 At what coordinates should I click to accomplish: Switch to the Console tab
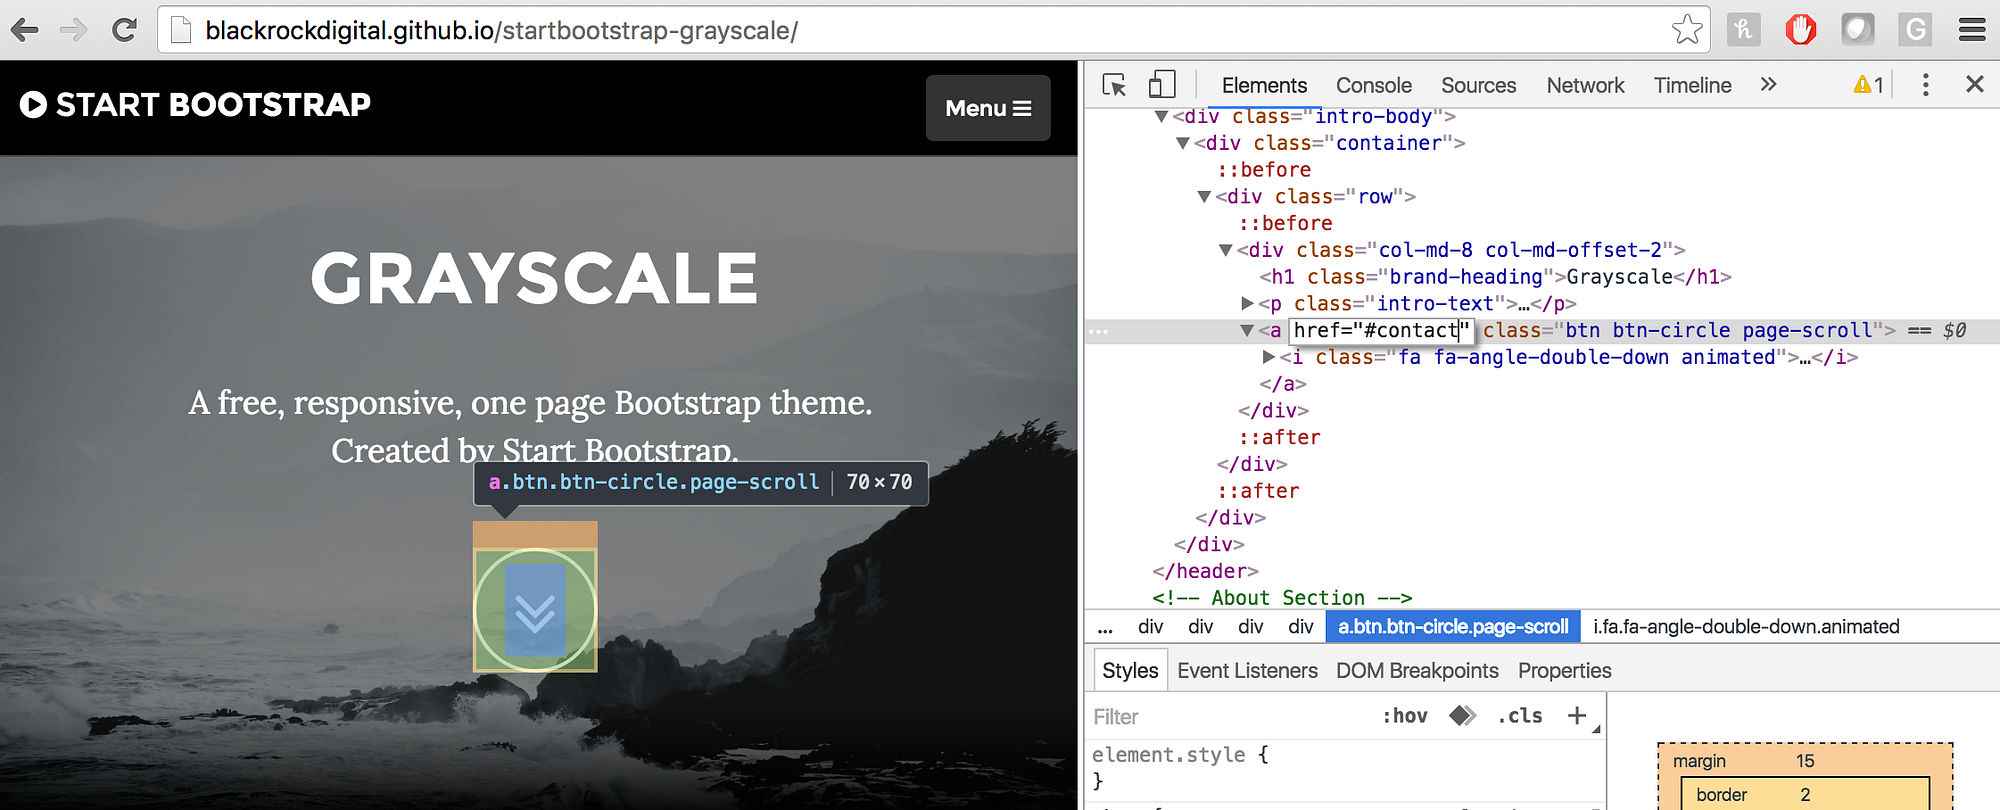(x=1373, y=86)
